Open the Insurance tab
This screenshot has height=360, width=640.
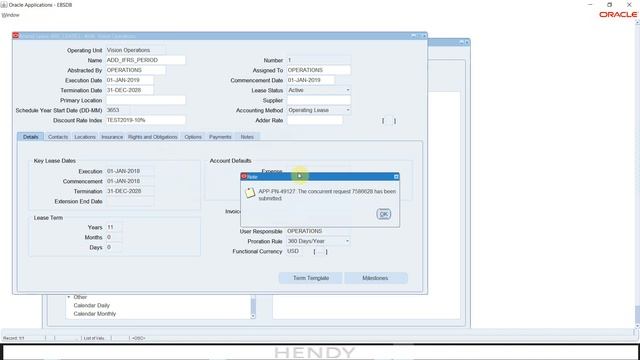coord(112,137)
